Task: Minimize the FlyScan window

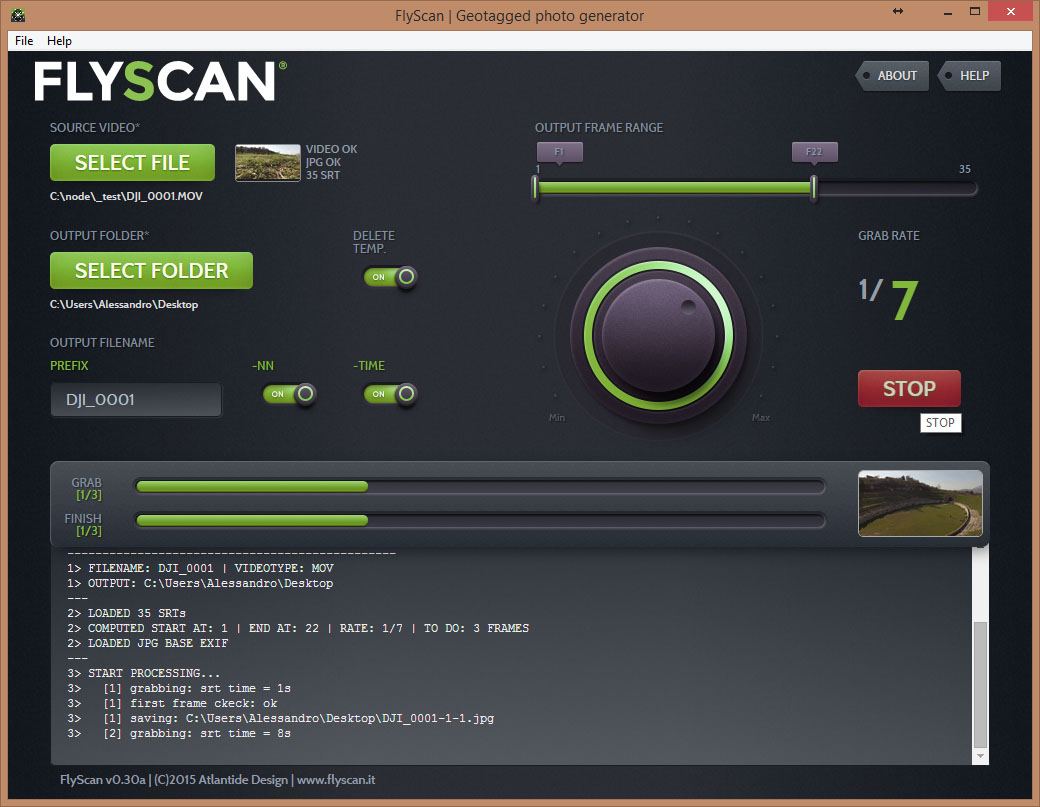Action: (948, 12)
